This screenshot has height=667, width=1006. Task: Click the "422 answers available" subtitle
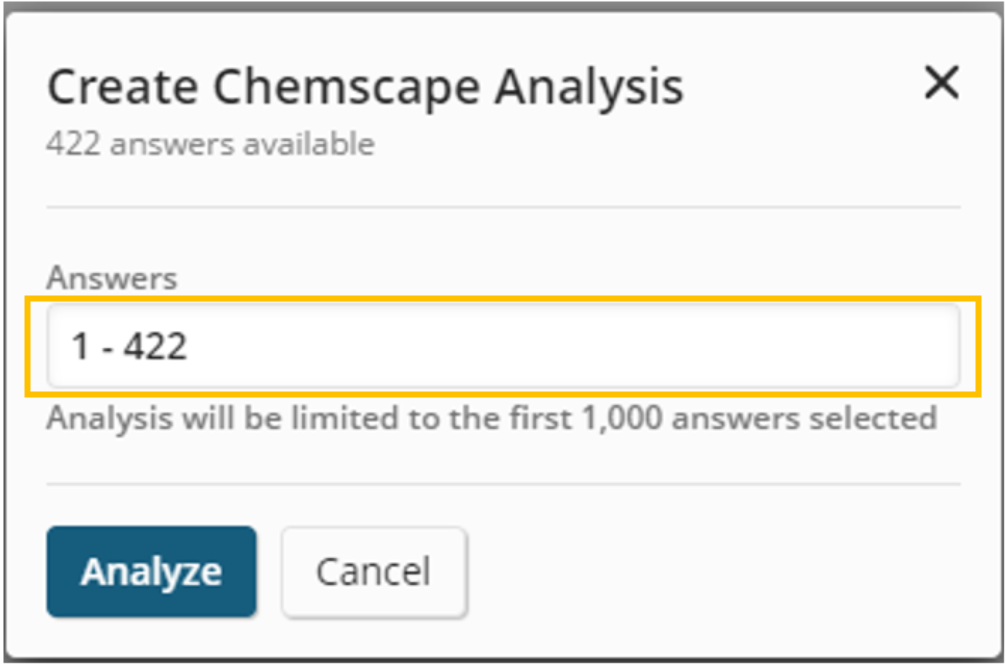click(x=210, y=144)
